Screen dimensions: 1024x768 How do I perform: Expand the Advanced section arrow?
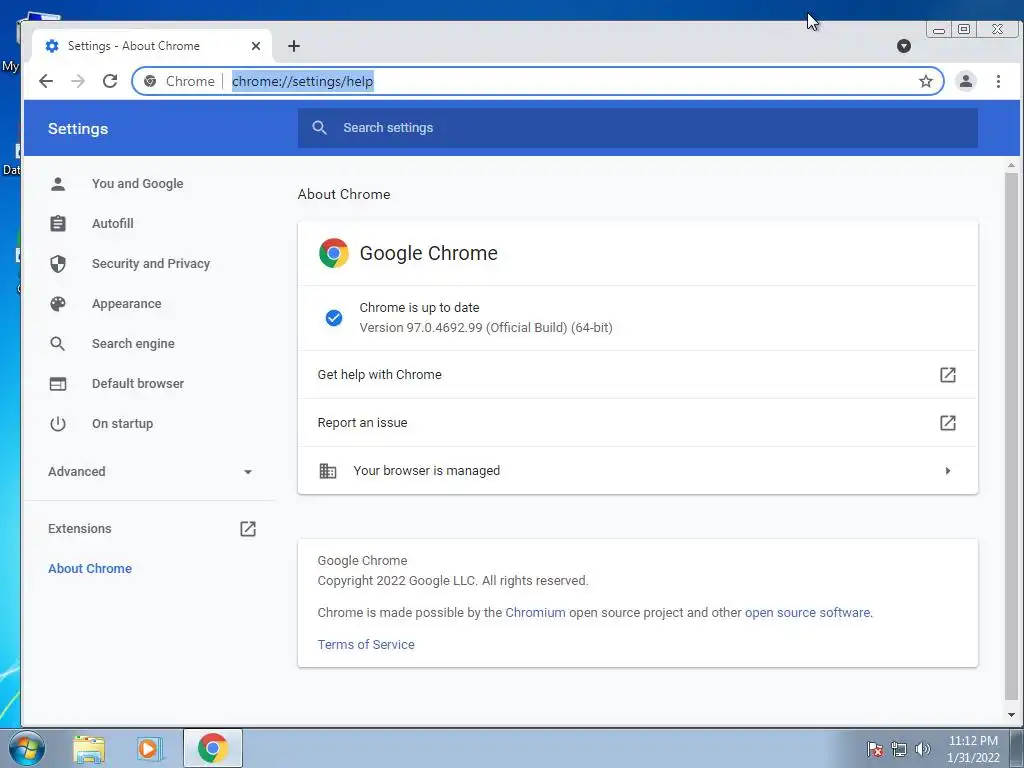coord(248,472)
